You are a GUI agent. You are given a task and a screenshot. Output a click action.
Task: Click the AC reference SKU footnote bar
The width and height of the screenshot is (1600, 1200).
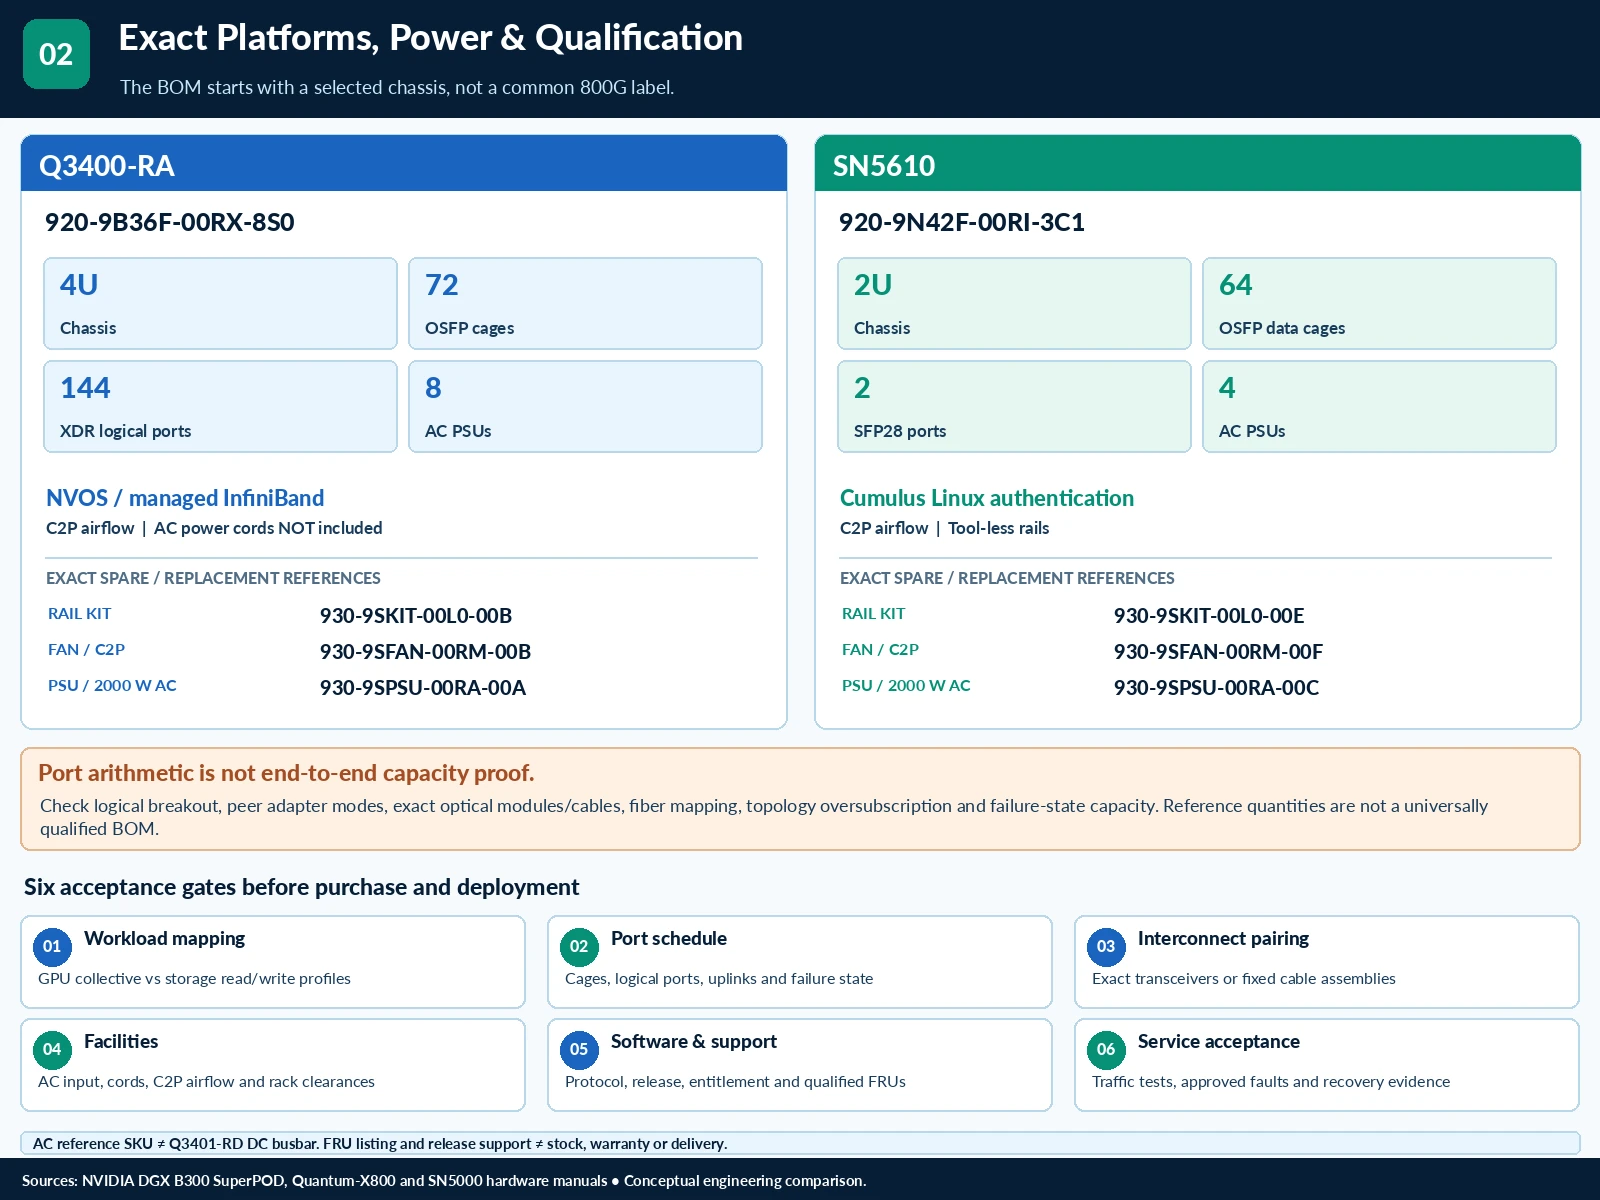800,1143
